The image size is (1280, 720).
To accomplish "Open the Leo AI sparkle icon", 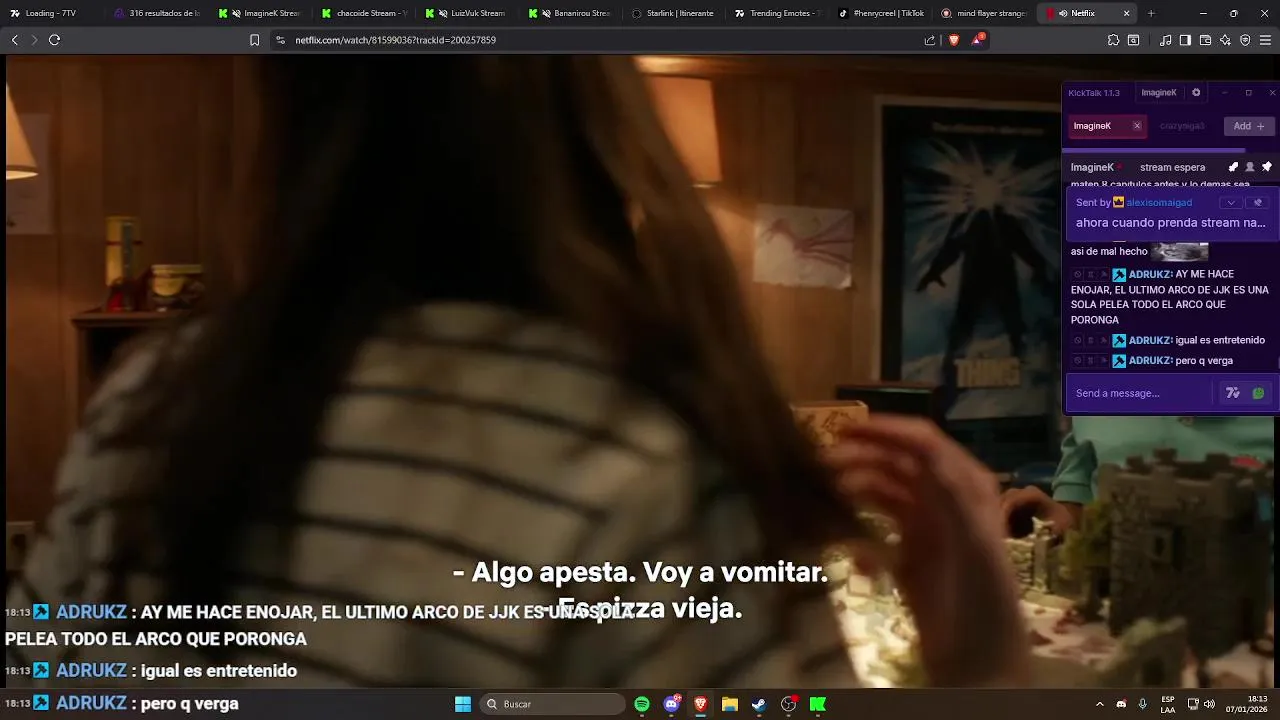I will click(1225, 40).
